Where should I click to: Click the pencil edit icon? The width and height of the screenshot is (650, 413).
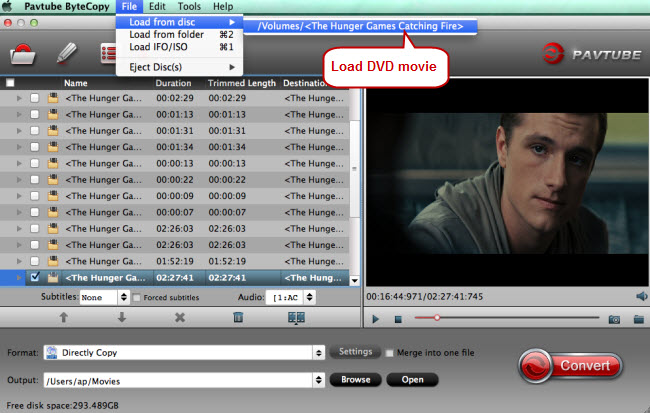[x=66, y=53]
